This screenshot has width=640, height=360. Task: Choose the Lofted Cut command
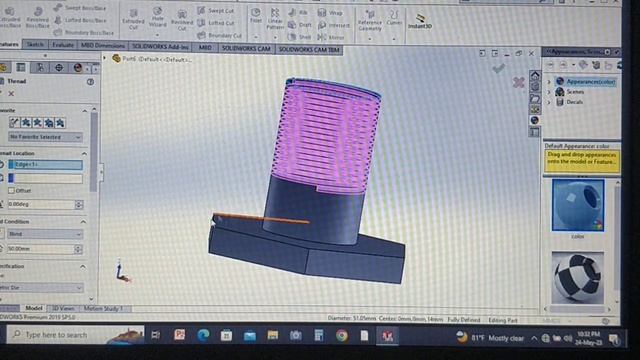(x=216, y=23)
